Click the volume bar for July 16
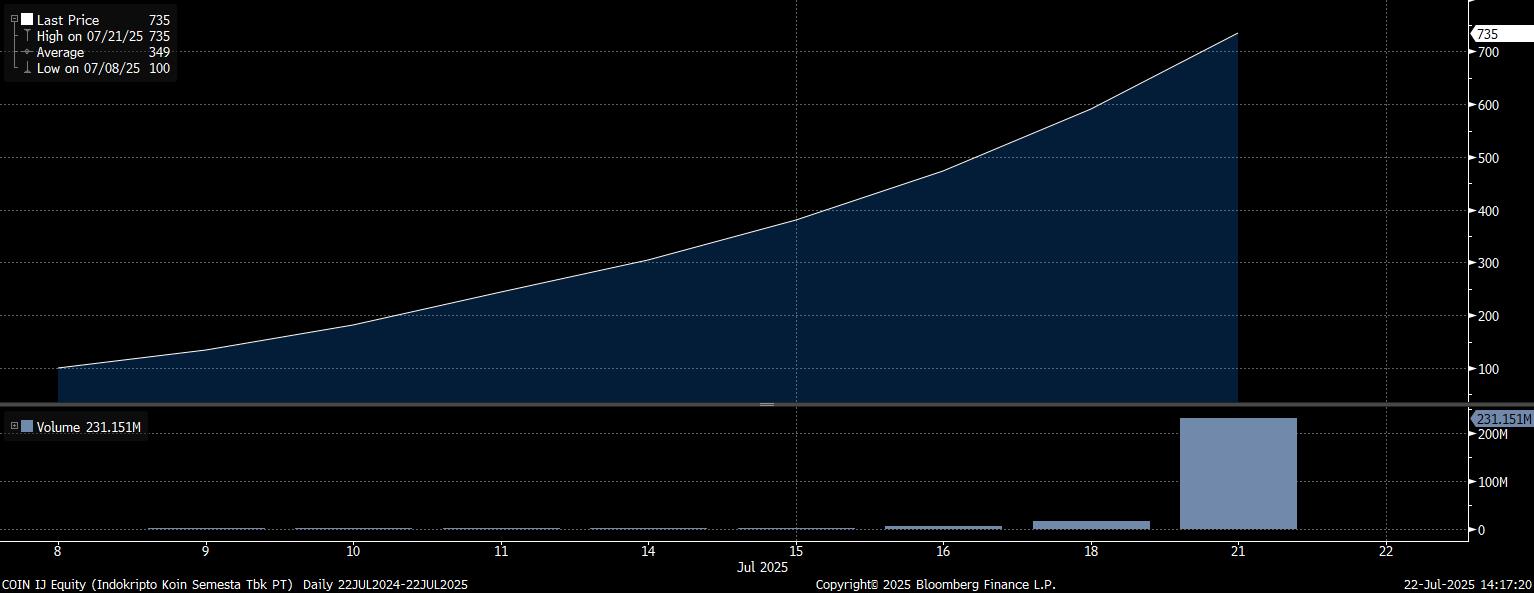 pos(943,527)
